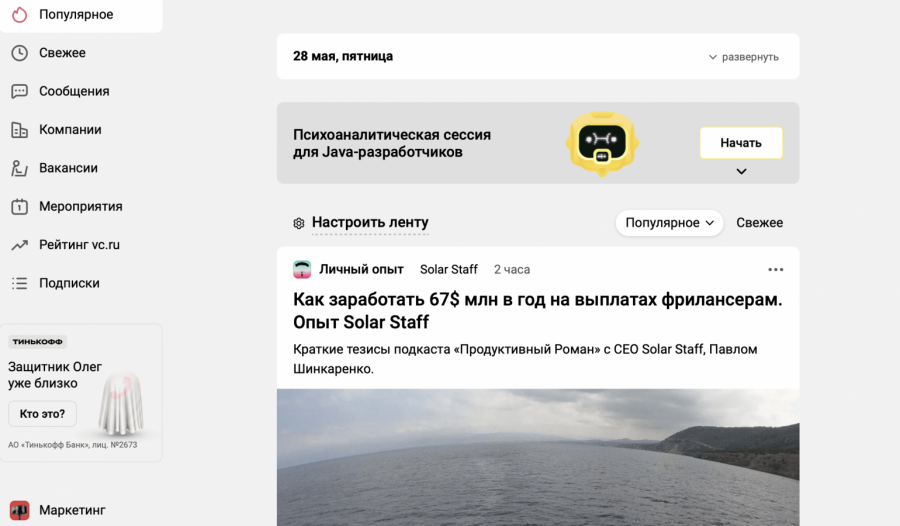Open the Маркетинг section in sidebar
Image resolution: width=900 pixels, height=526 pixels.
point(72,510)
